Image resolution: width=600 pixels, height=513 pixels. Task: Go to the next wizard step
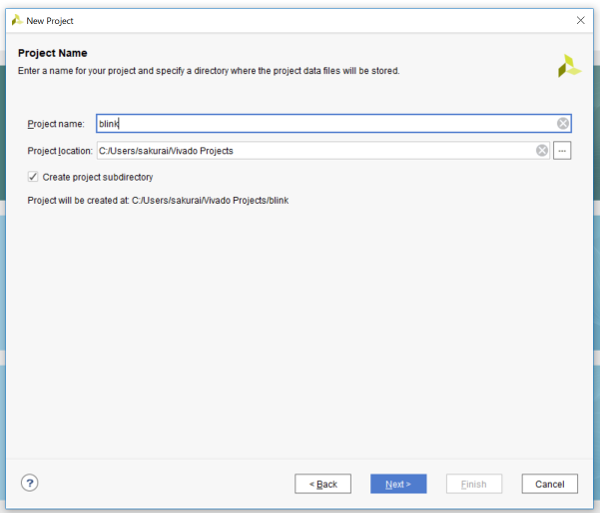pyautogui.click(x=398, y=484)
